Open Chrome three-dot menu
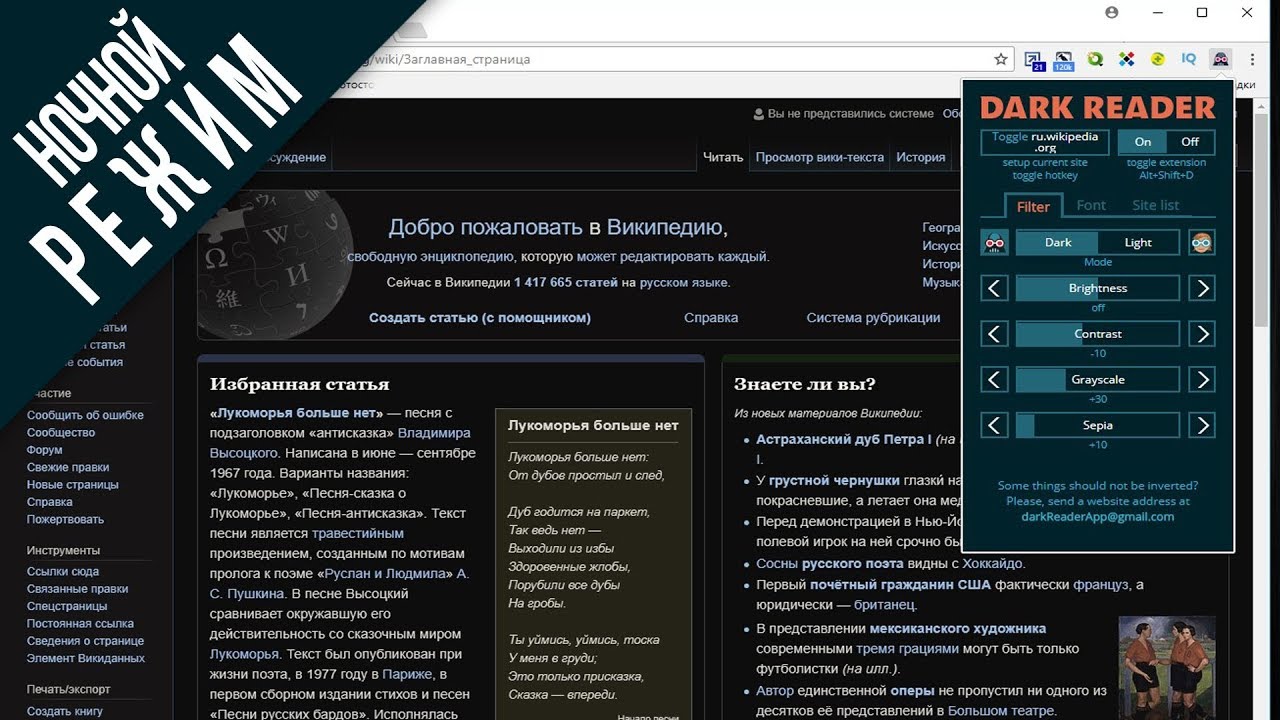Viewport: 1280px width, 720px height. [1252, 59]
